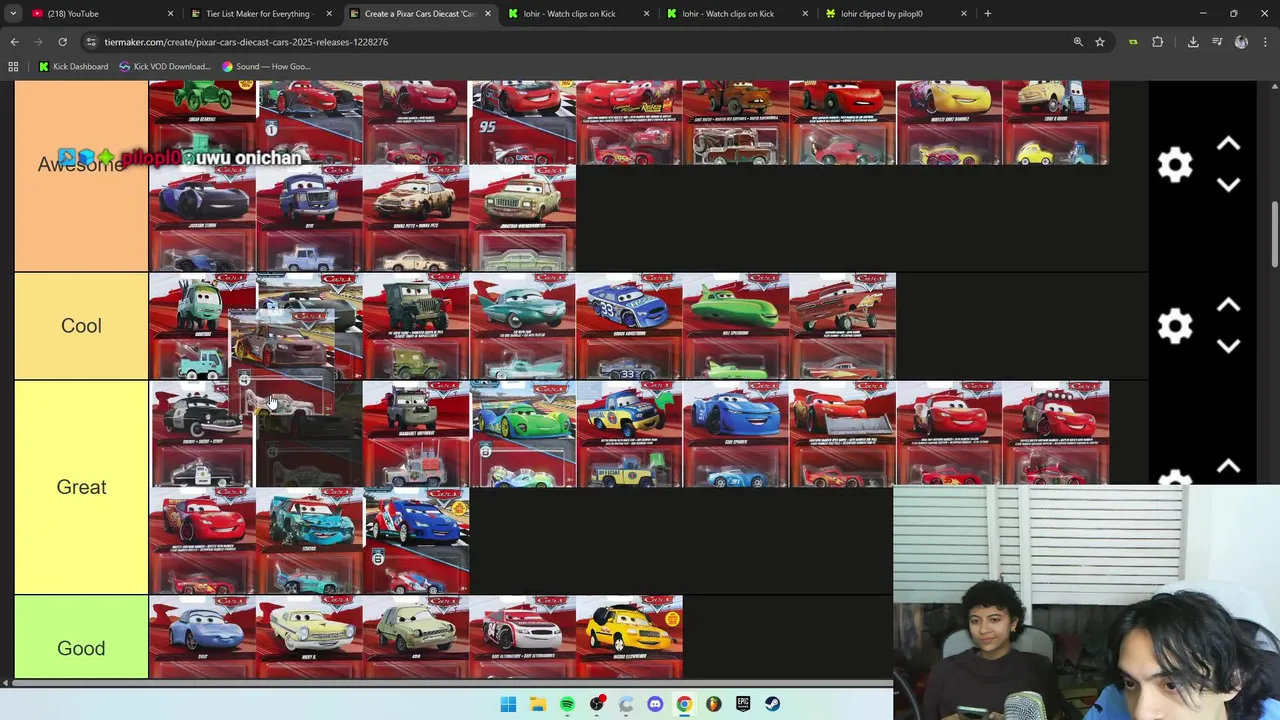Move the Cool tier row up
1280x720 pixels.
(x=1228, y=305)
